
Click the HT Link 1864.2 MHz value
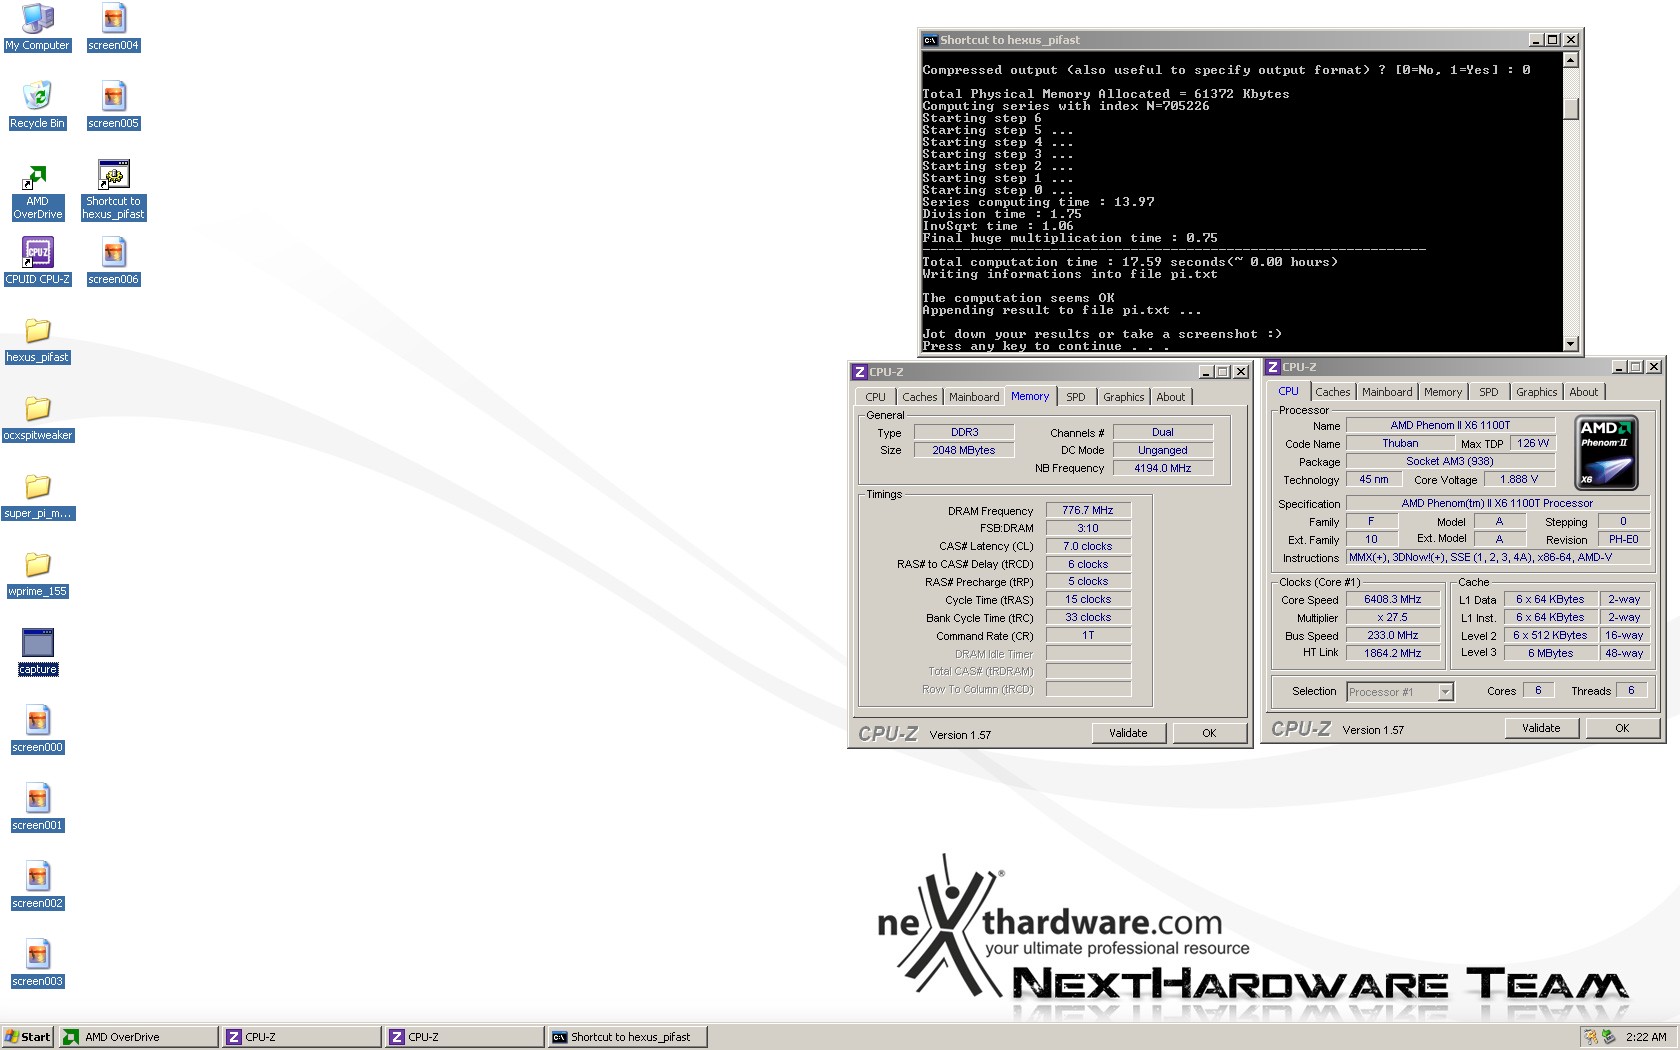pos(1392,653)
